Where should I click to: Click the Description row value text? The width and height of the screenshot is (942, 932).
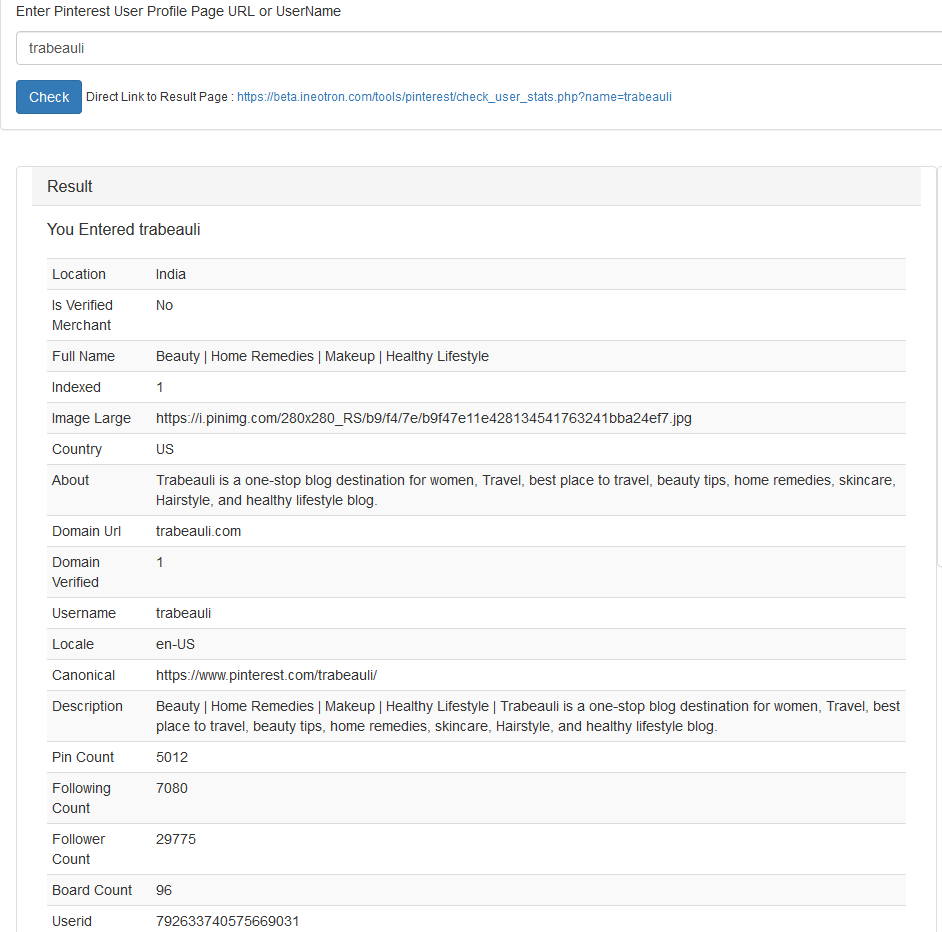[x=528, y=716]
